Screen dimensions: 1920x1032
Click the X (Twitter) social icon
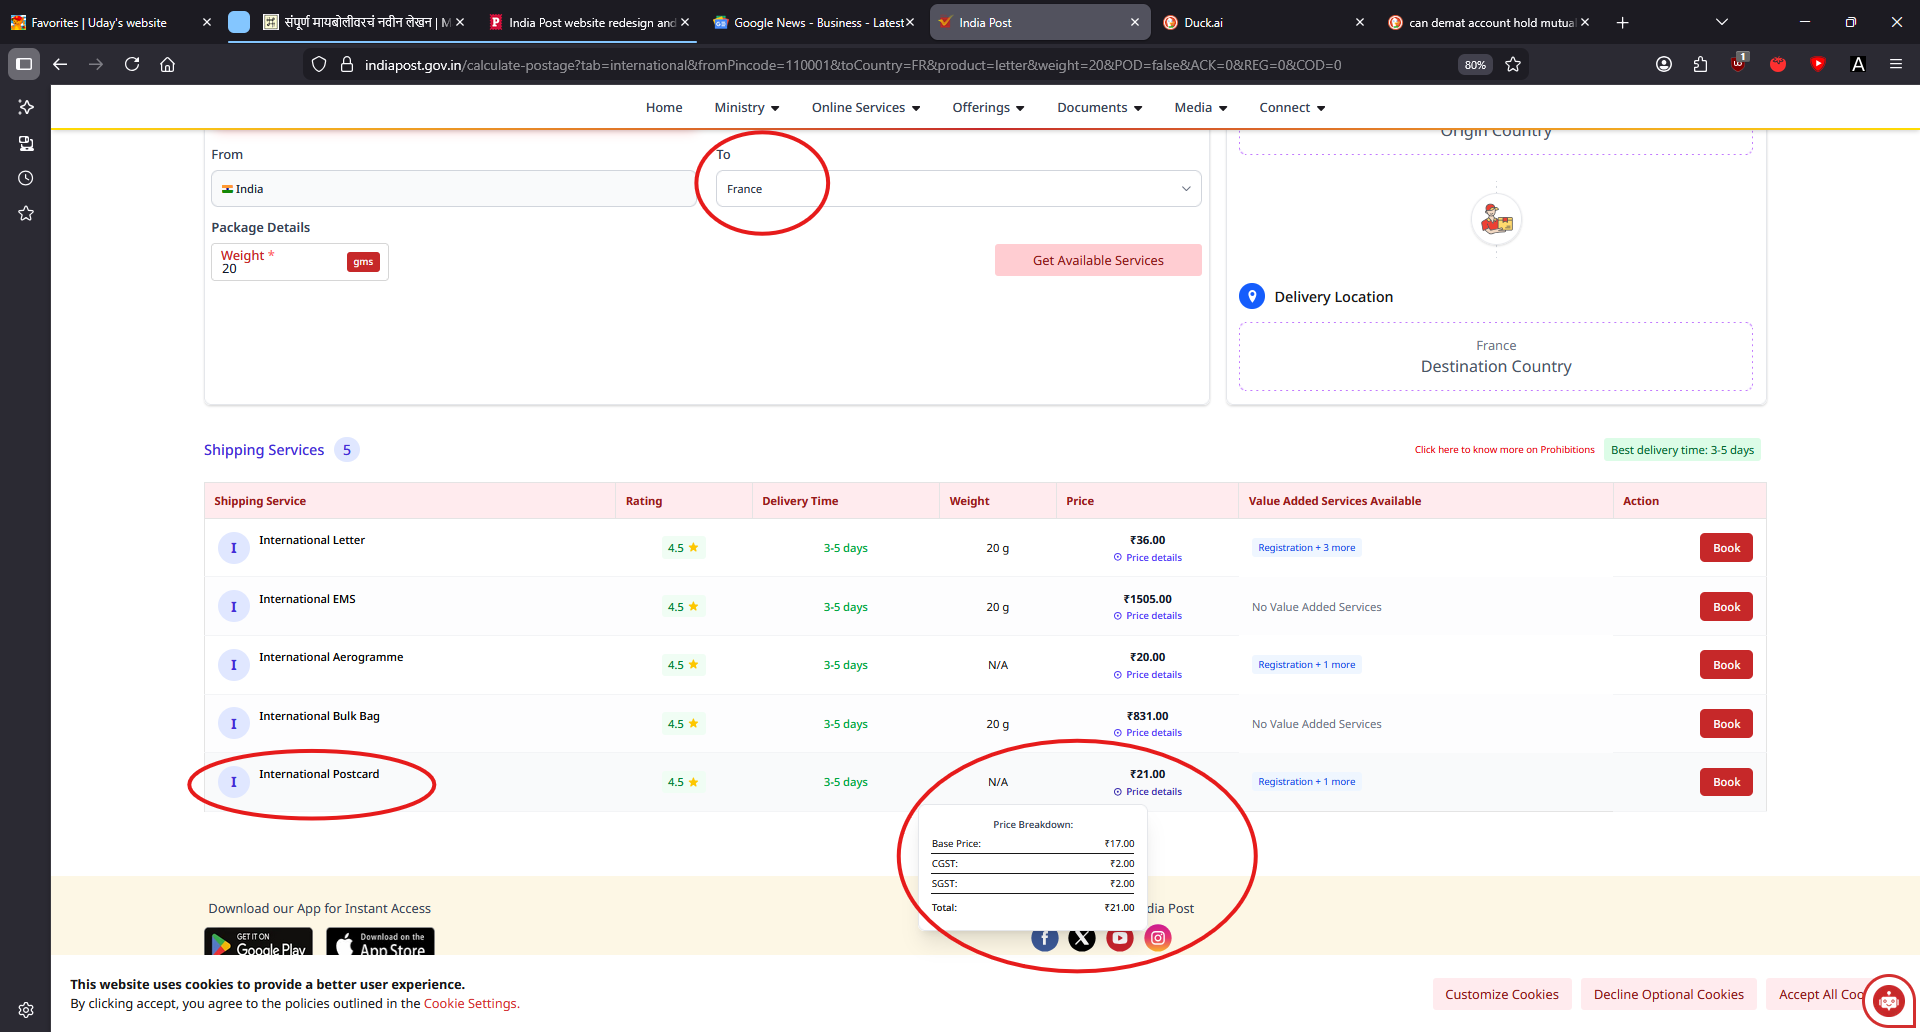click(x=1082, y=938)
